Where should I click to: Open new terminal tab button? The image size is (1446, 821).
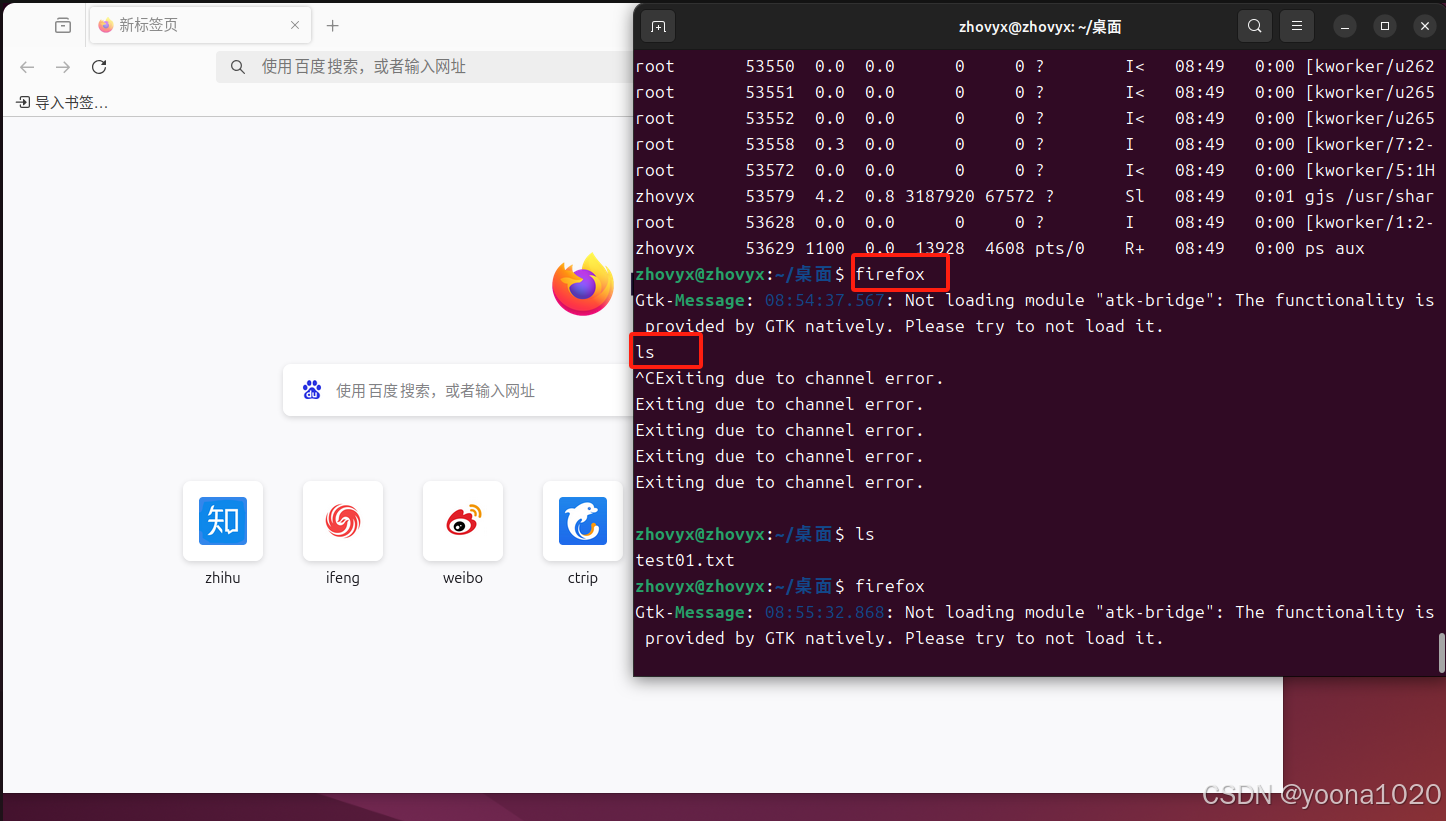[658, 26]
